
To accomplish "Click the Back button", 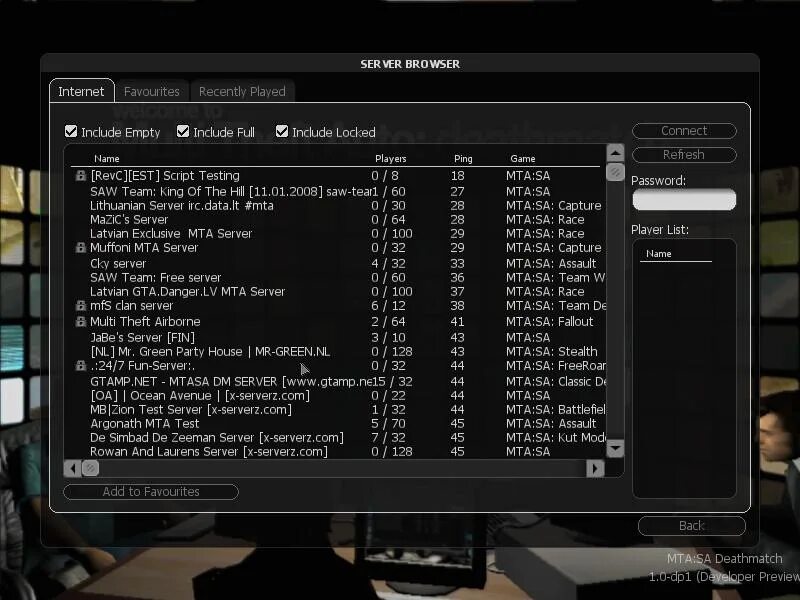I will [692, 526].
